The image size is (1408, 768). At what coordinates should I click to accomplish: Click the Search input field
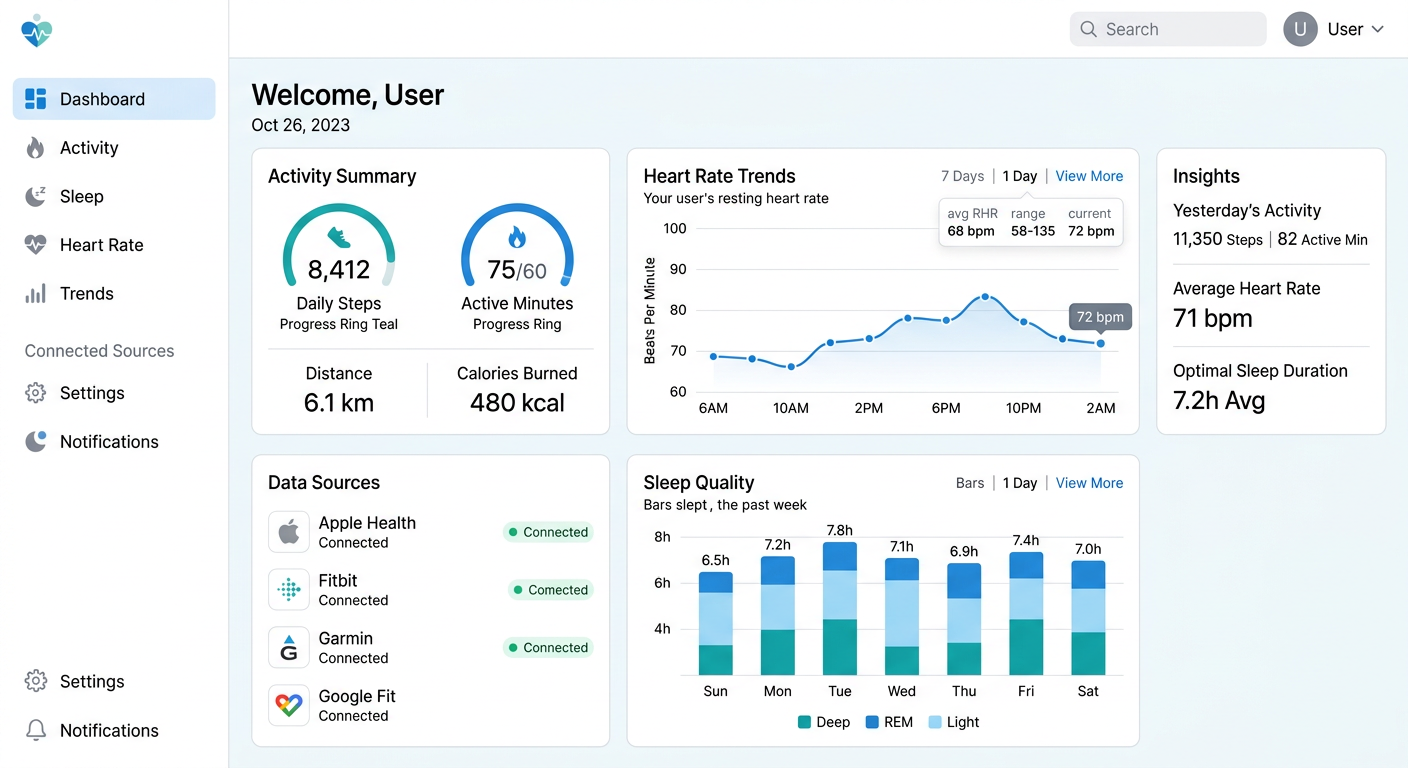pyautogui.click(x=1168, y=29)
